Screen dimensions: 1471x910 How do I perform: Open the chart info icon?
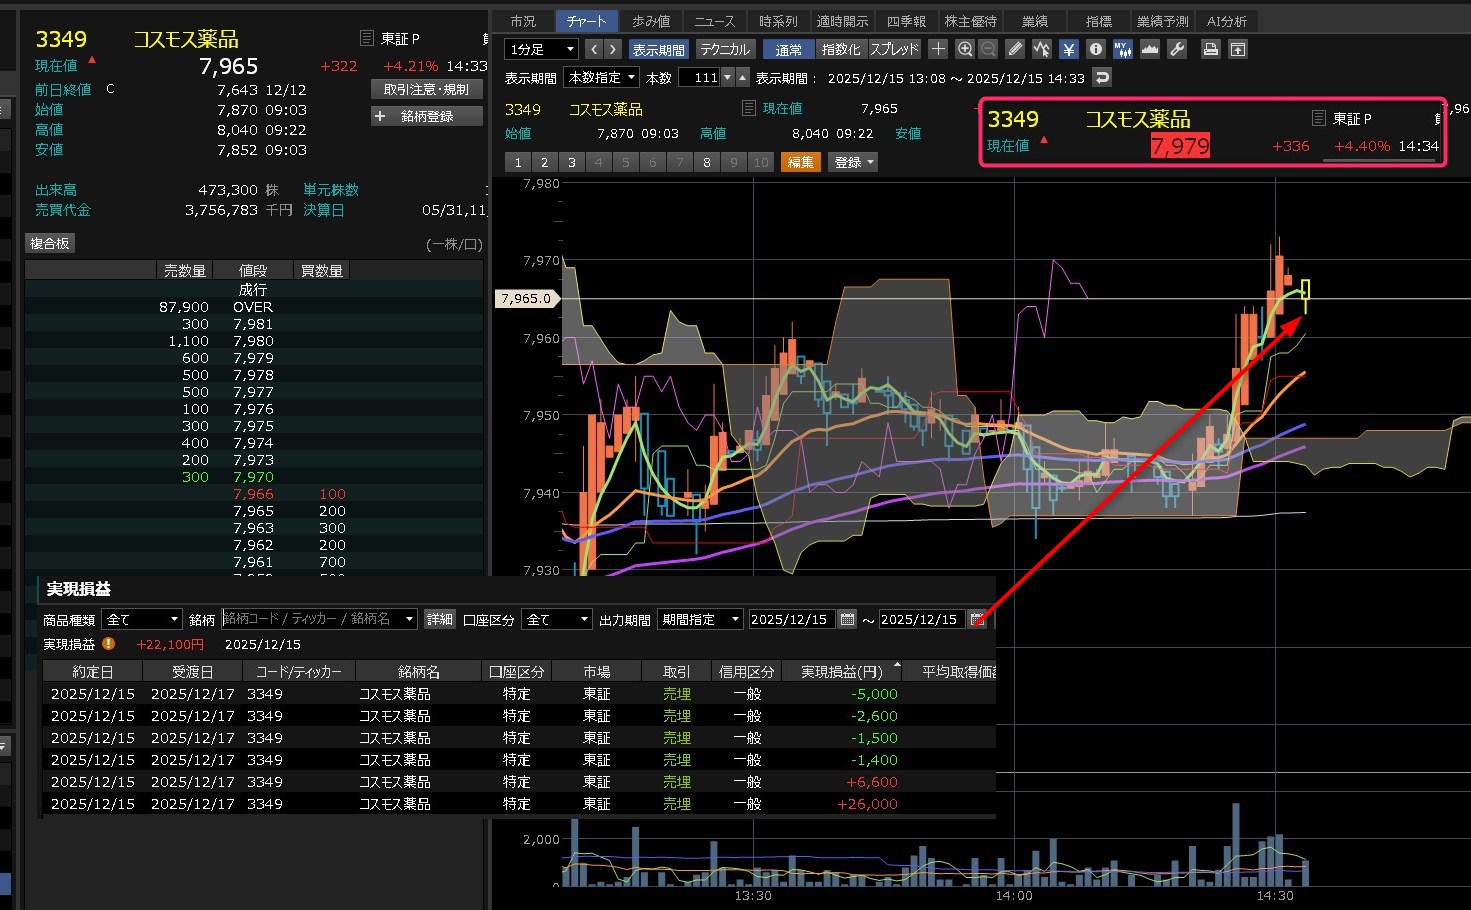1096,49
